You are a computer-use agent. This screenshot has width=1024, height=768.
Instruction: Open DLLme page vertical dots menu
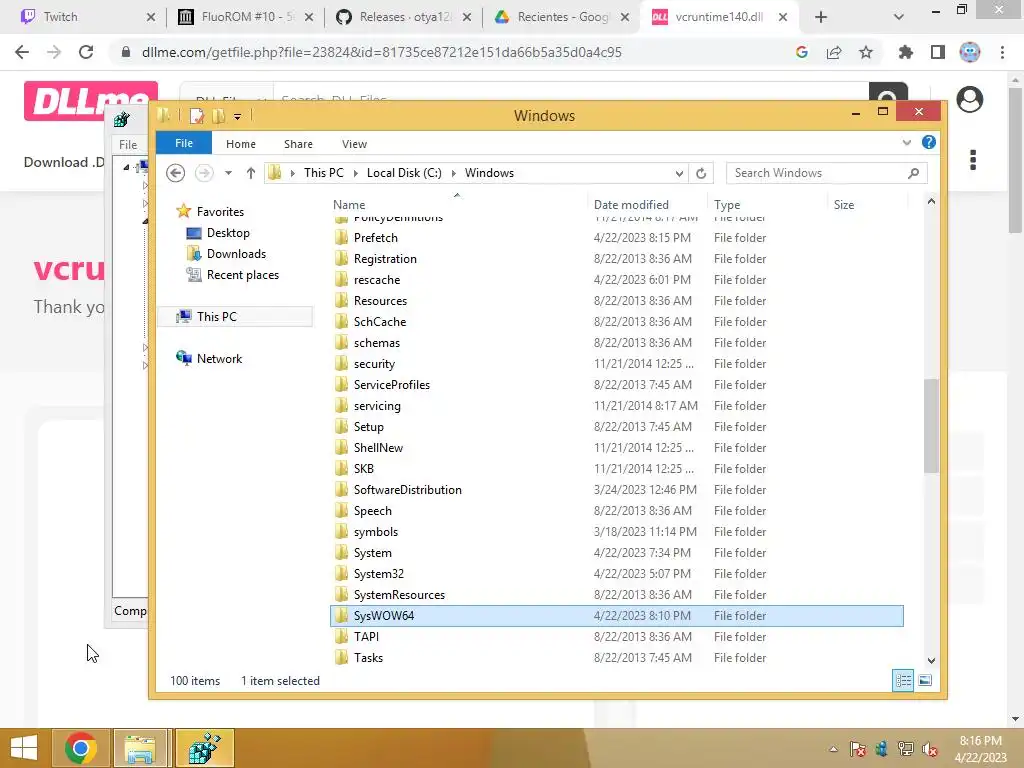coord(973,160)
